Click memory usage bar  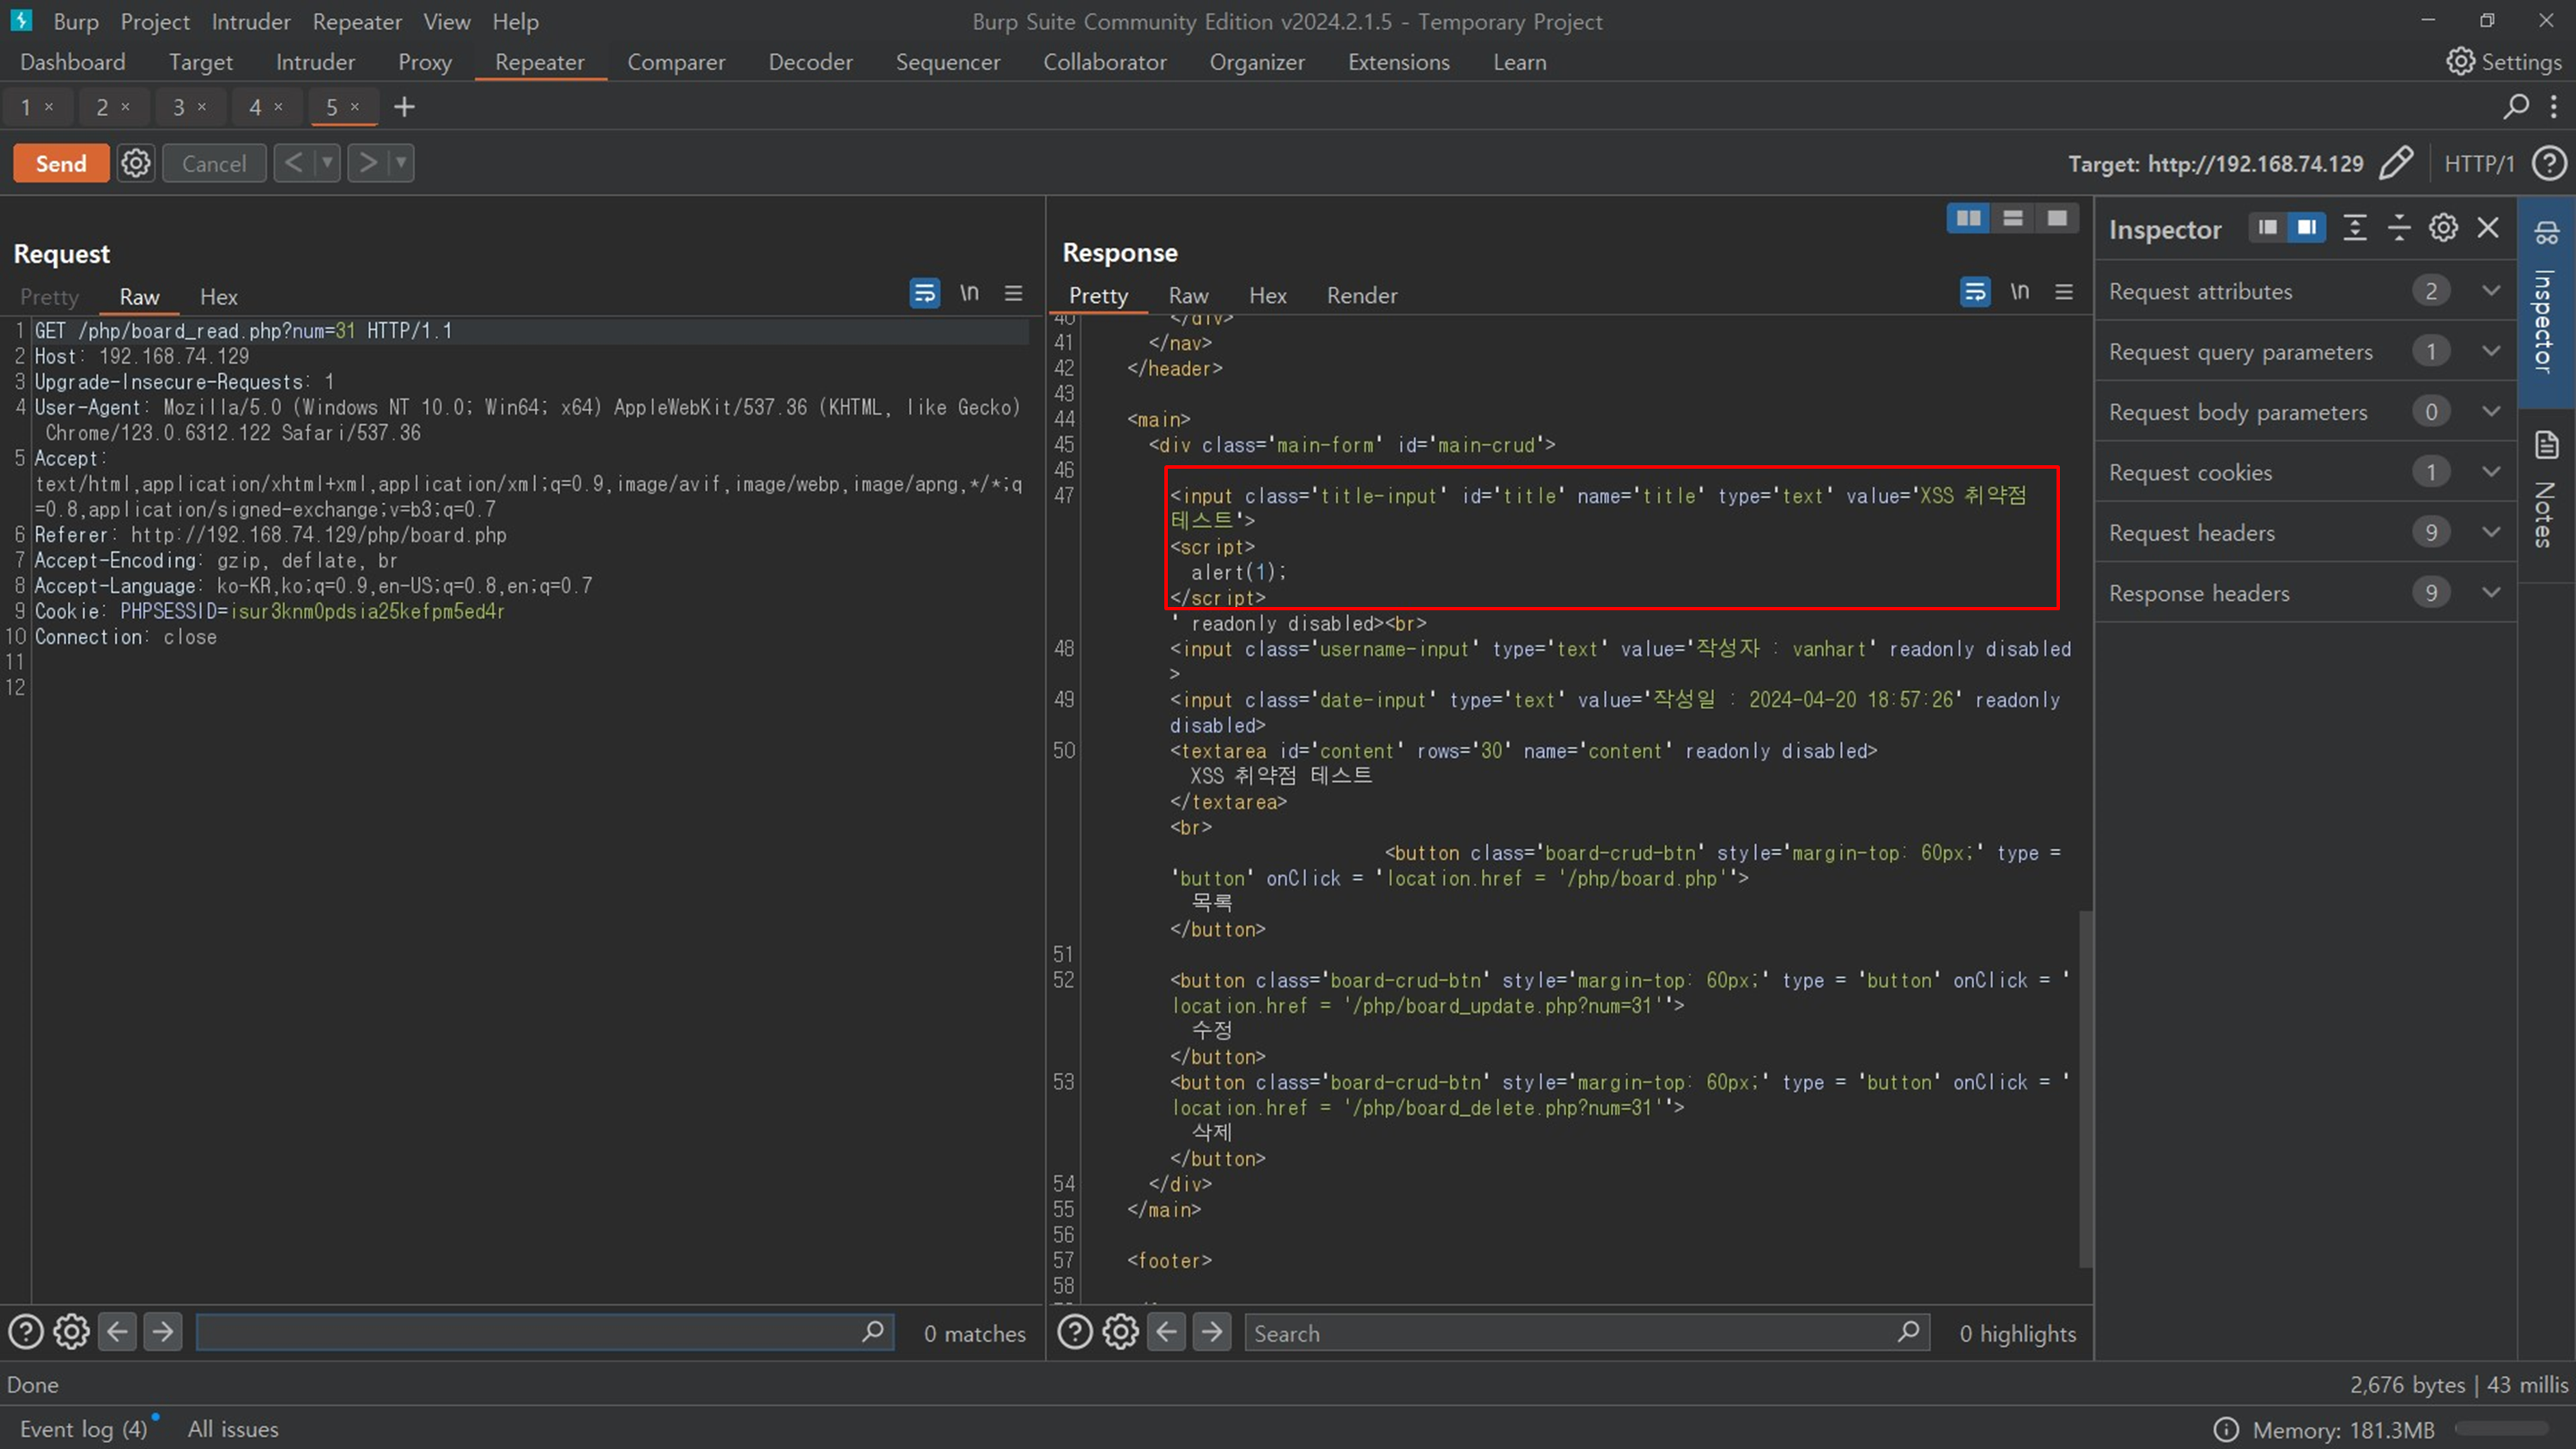2501,1429
